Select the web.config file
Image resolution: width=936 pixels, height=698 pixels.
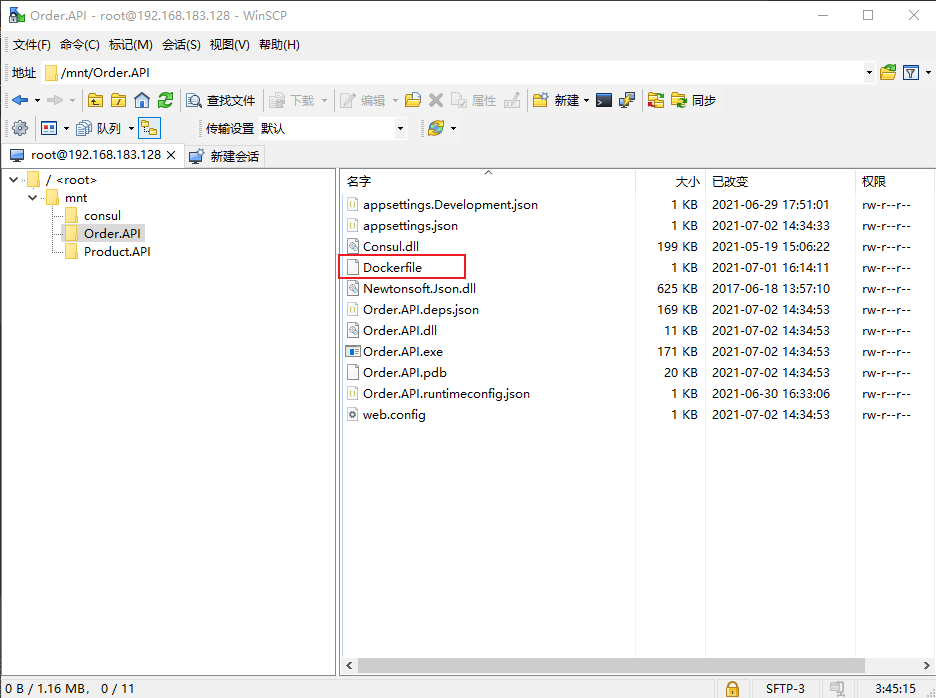pos(394,414)
